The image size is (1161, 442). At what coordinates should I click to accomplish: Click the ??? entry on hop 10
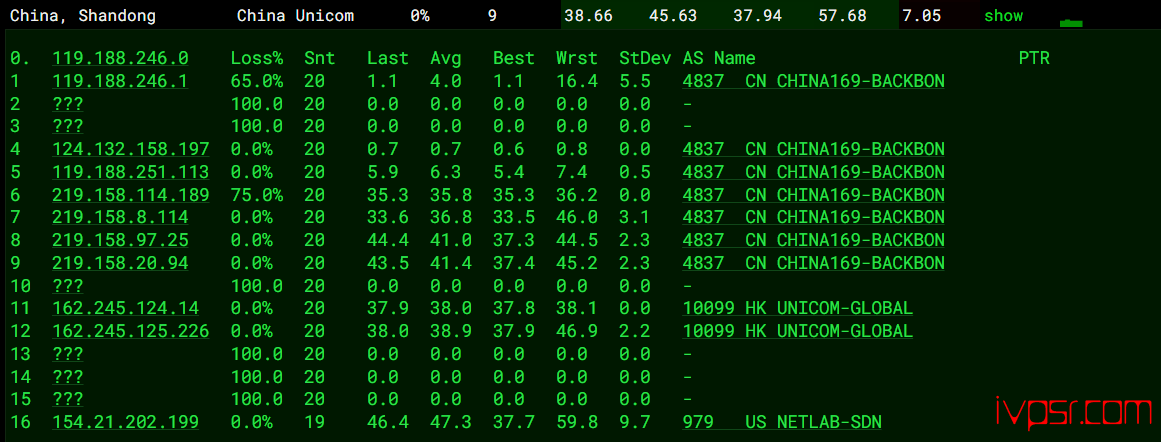point(67,286)
